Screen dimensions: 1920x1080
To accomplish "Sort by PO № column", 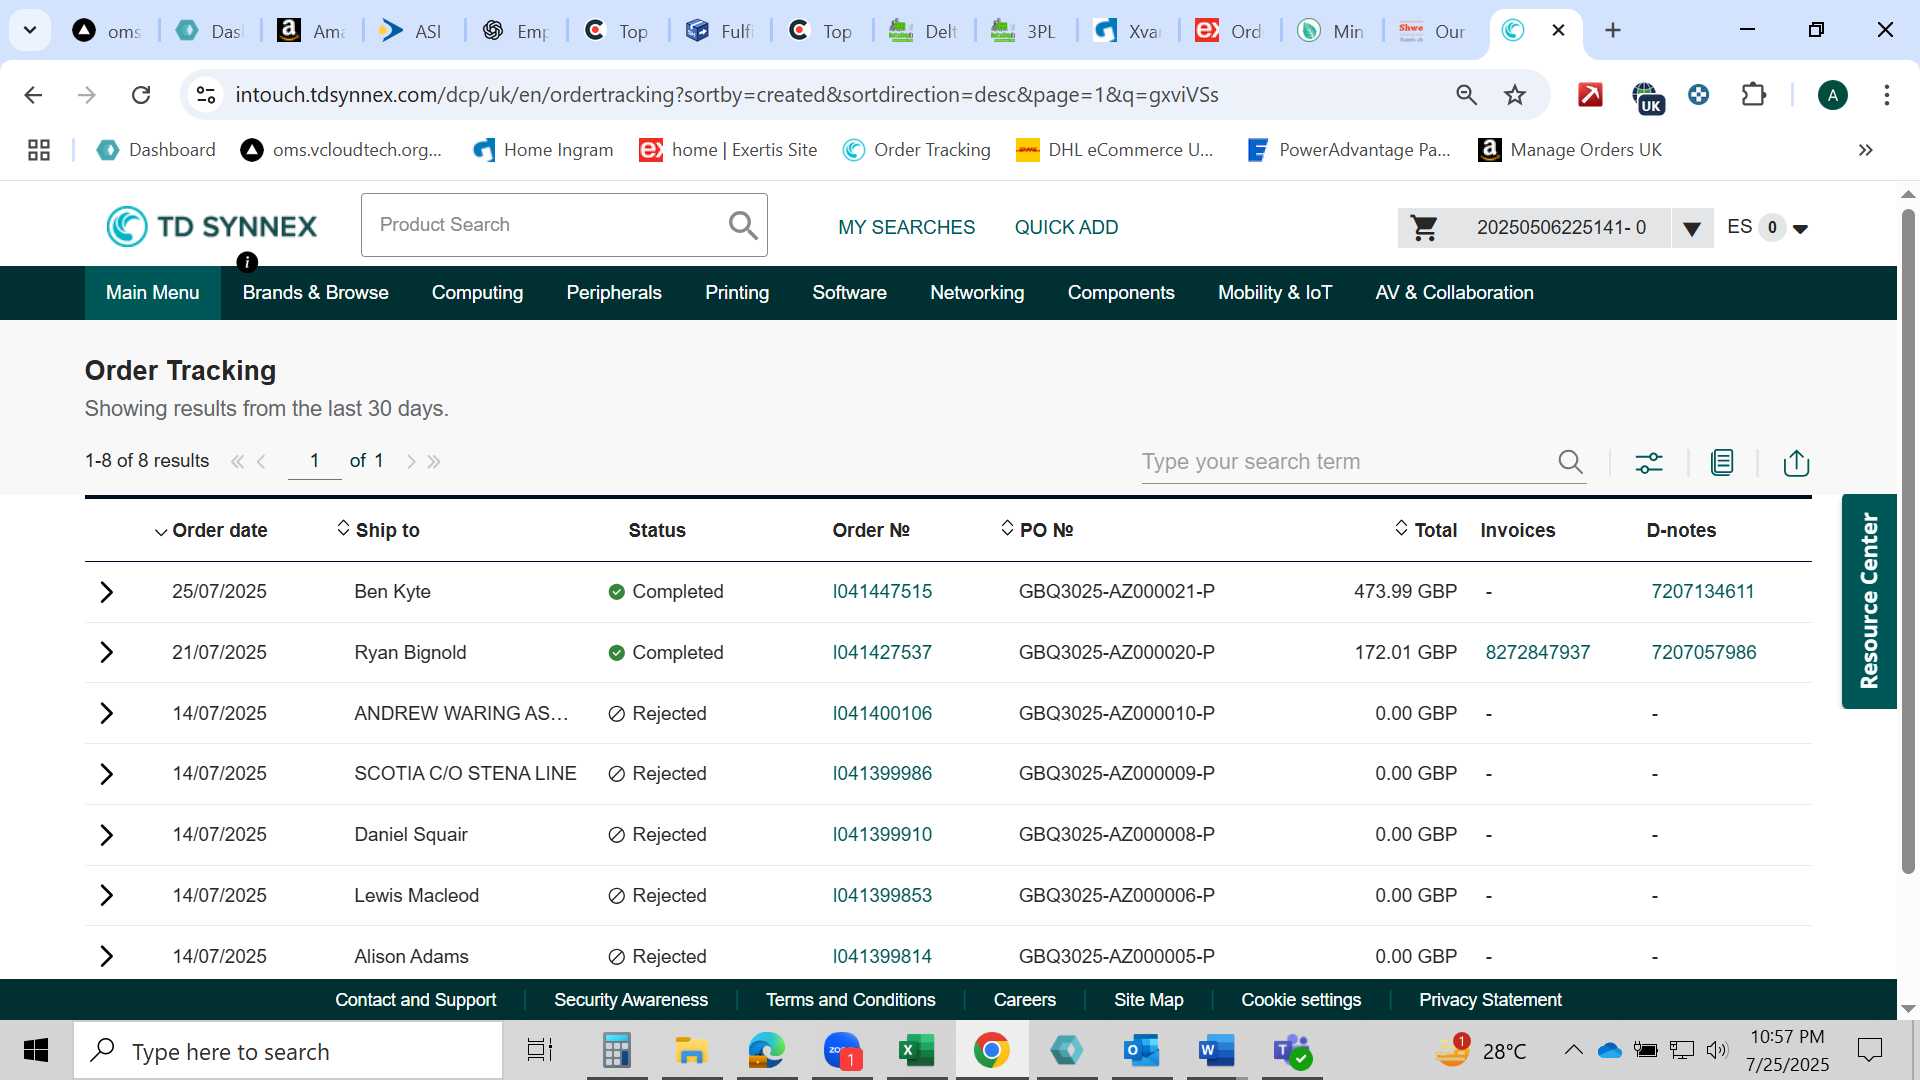I will (1037, 530).
